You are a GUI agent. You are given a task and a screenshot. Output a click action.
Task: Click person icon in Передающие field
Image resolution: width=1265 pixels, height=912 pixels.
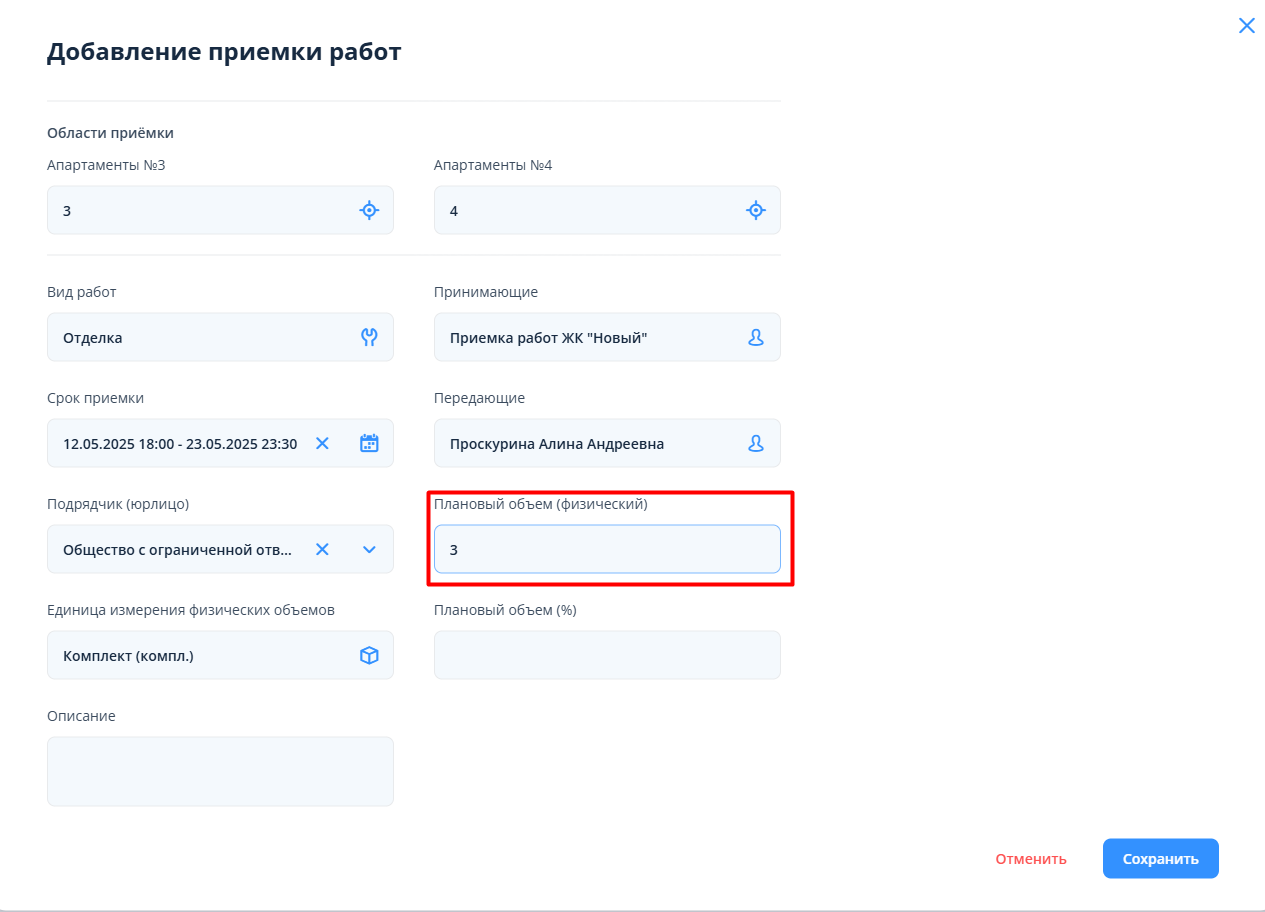click(x=756, y=443)
